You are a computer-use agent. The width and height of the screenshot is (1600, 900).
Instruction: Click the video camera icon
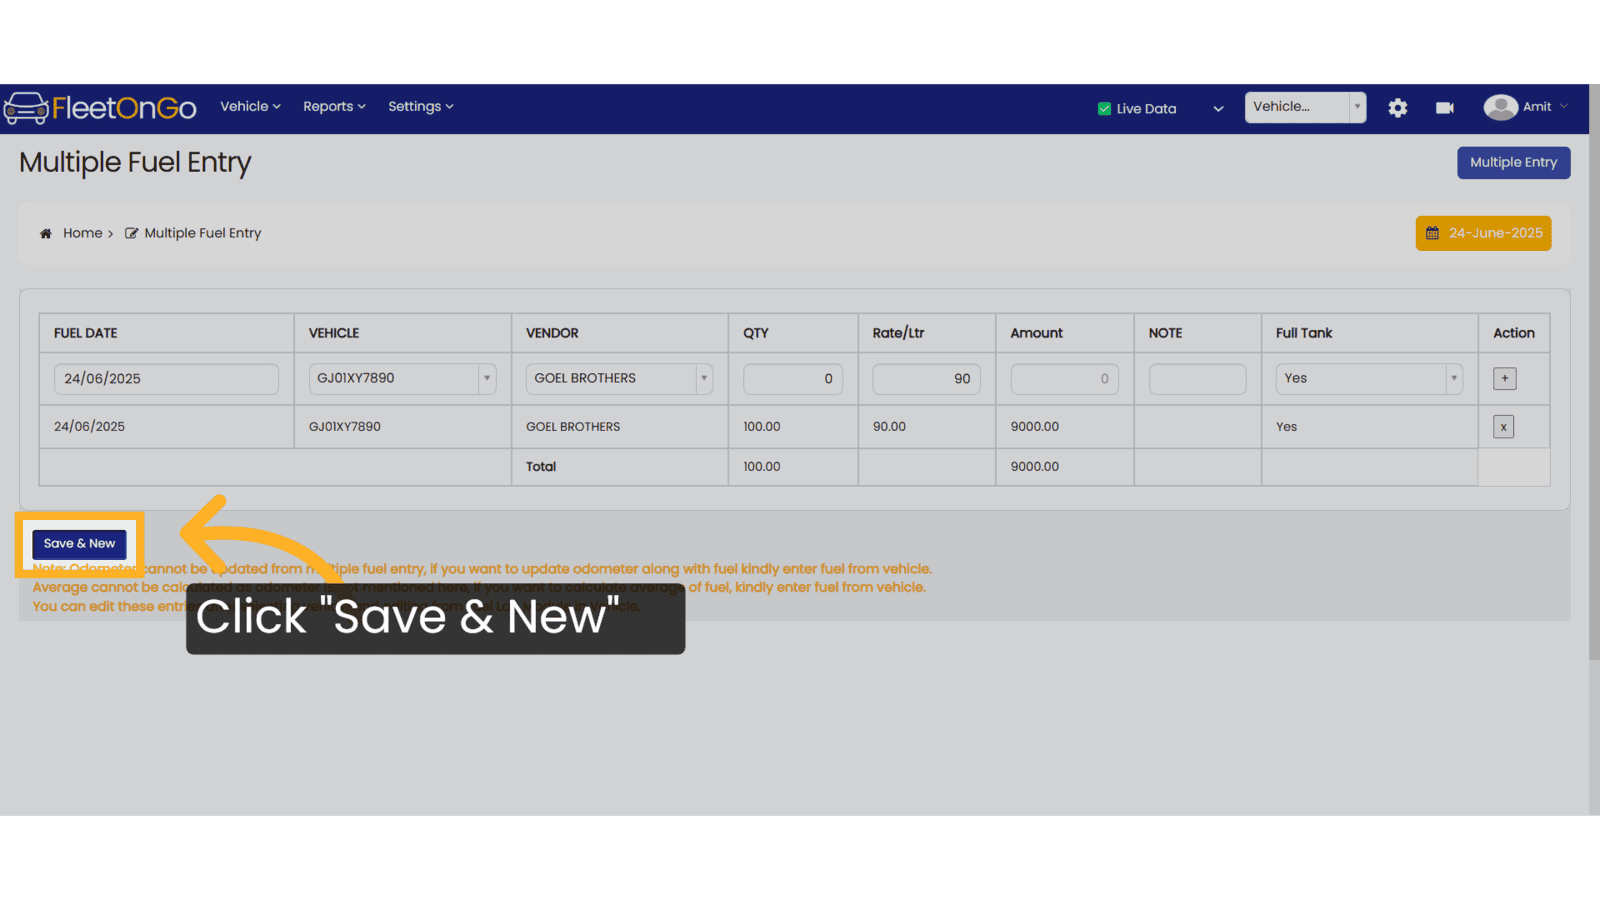point(1445,108)
